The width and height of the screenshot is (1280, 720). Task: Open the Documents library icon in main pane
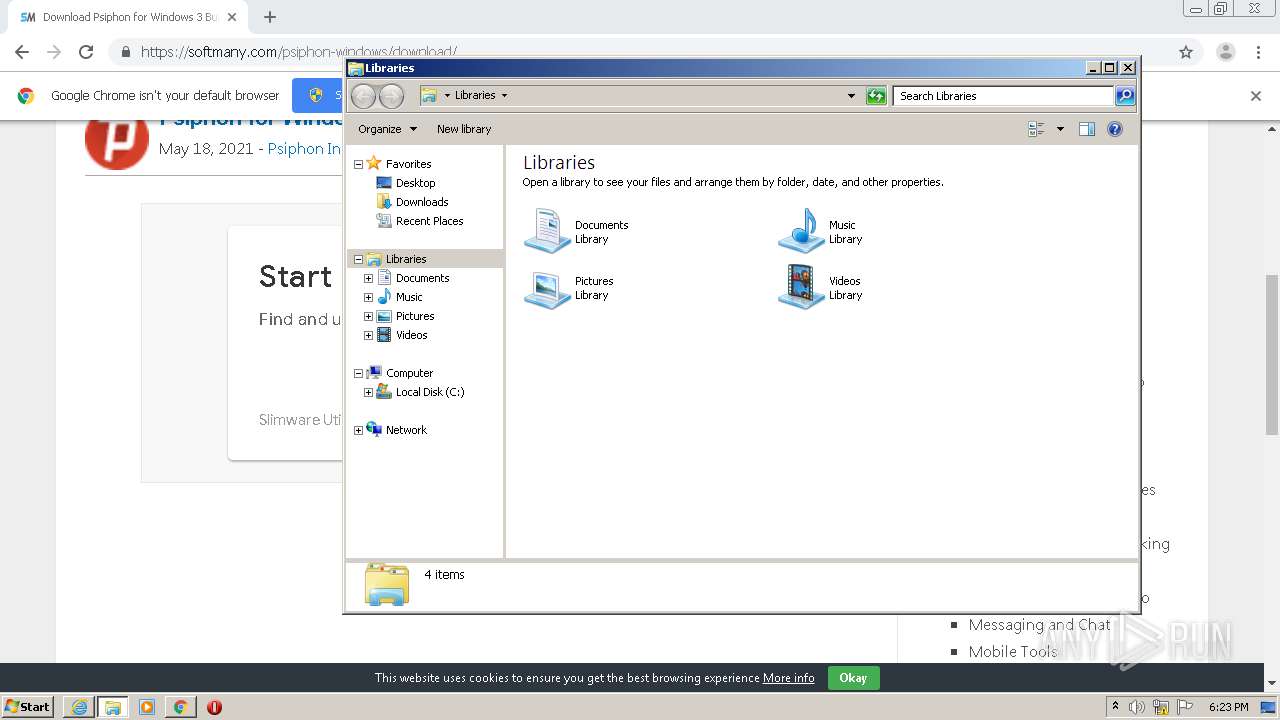click(547, 231)
